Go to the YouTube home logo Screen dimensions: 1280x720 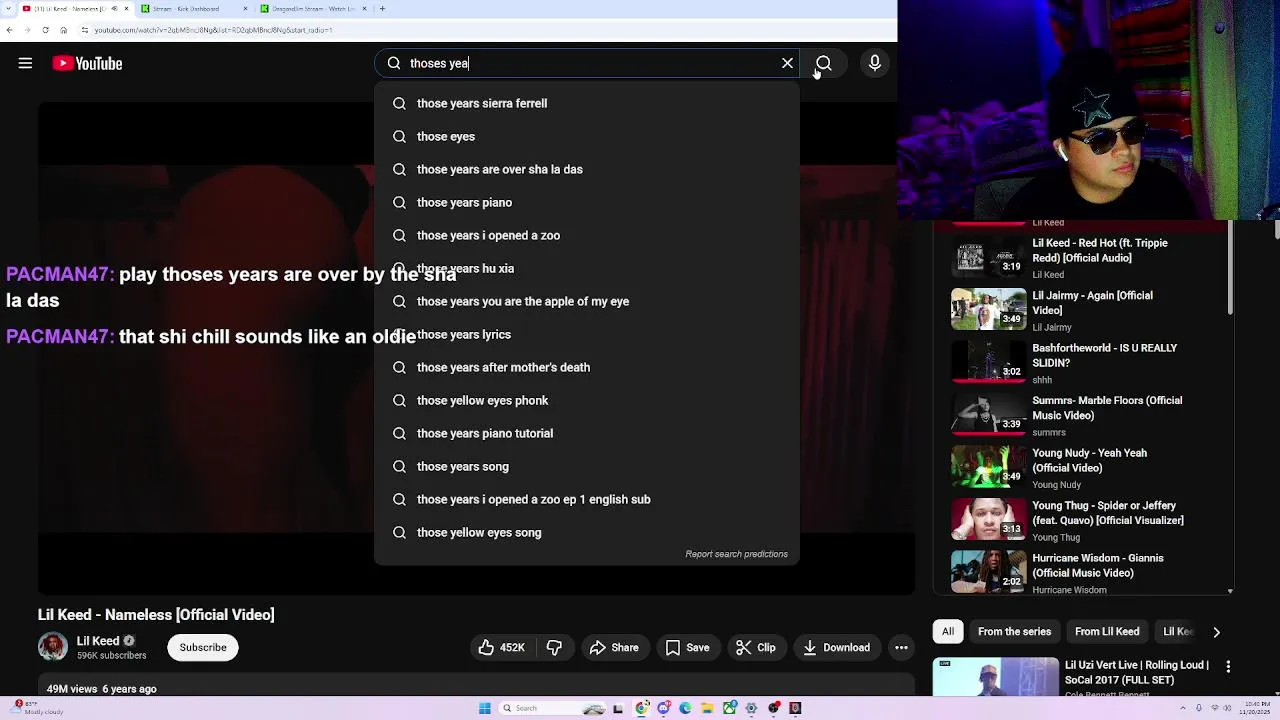click(x=88, y=63)
